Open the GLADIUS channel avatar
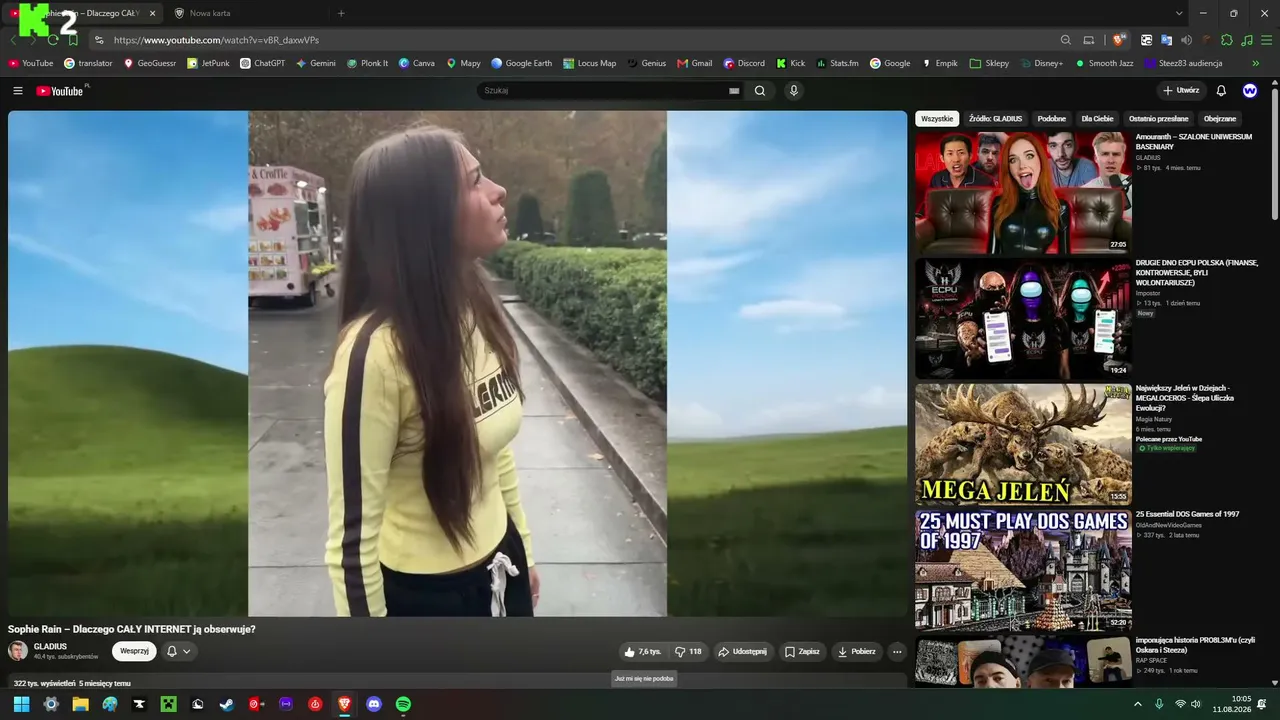This screenshot has height=720, width=1280. (18, 651)
